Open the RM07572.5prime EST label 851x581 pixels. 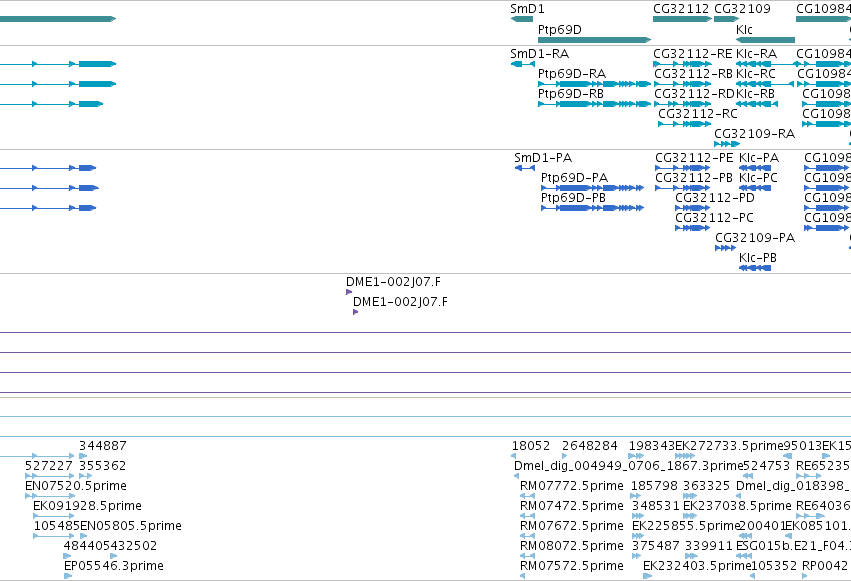(572, 565)
